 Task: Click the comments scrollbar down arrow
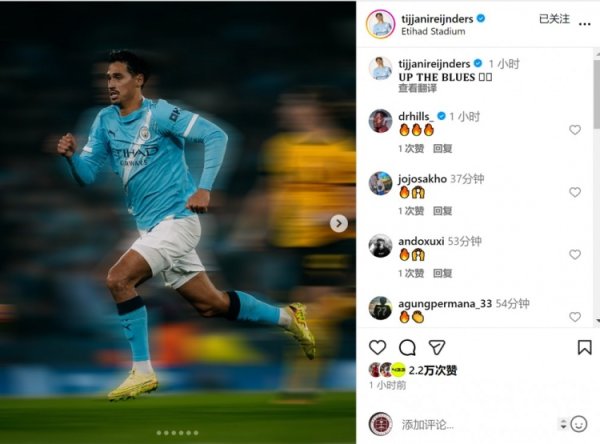tap(597, 321)
